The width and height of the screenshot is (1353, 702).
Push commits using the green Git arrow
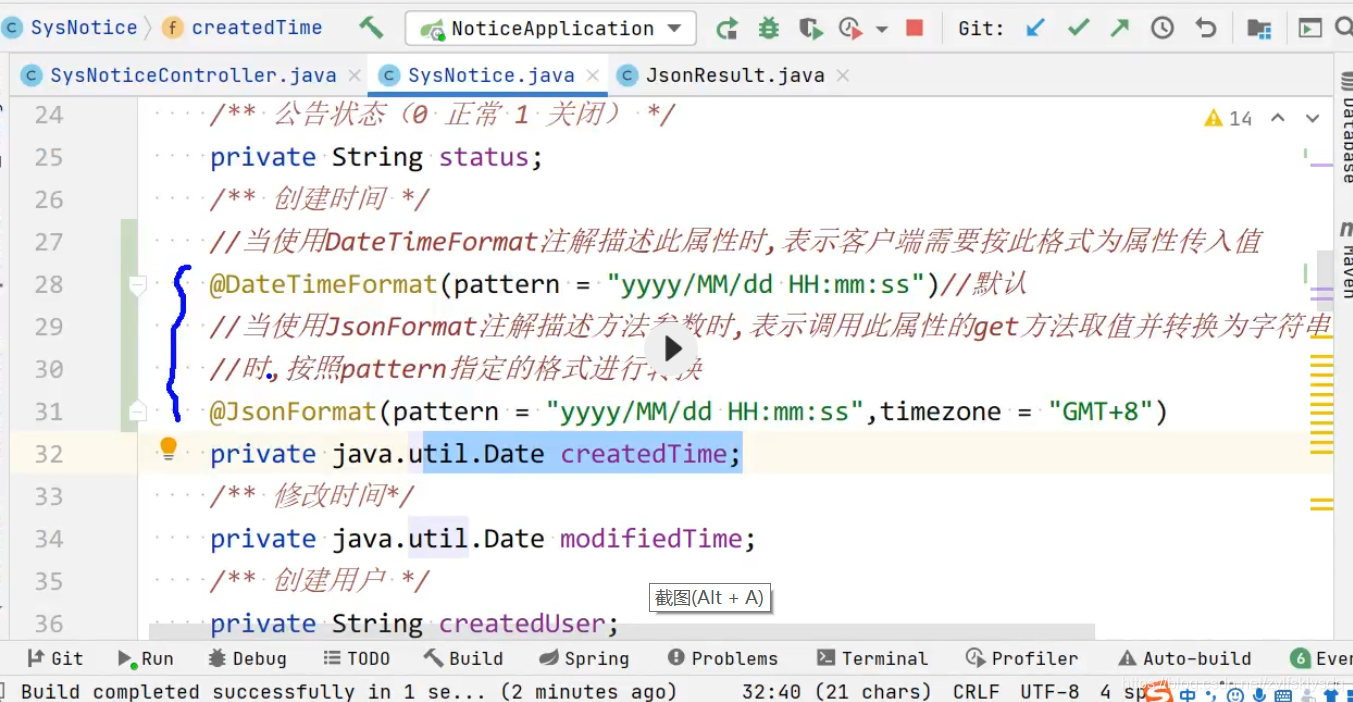point(1120,28)
